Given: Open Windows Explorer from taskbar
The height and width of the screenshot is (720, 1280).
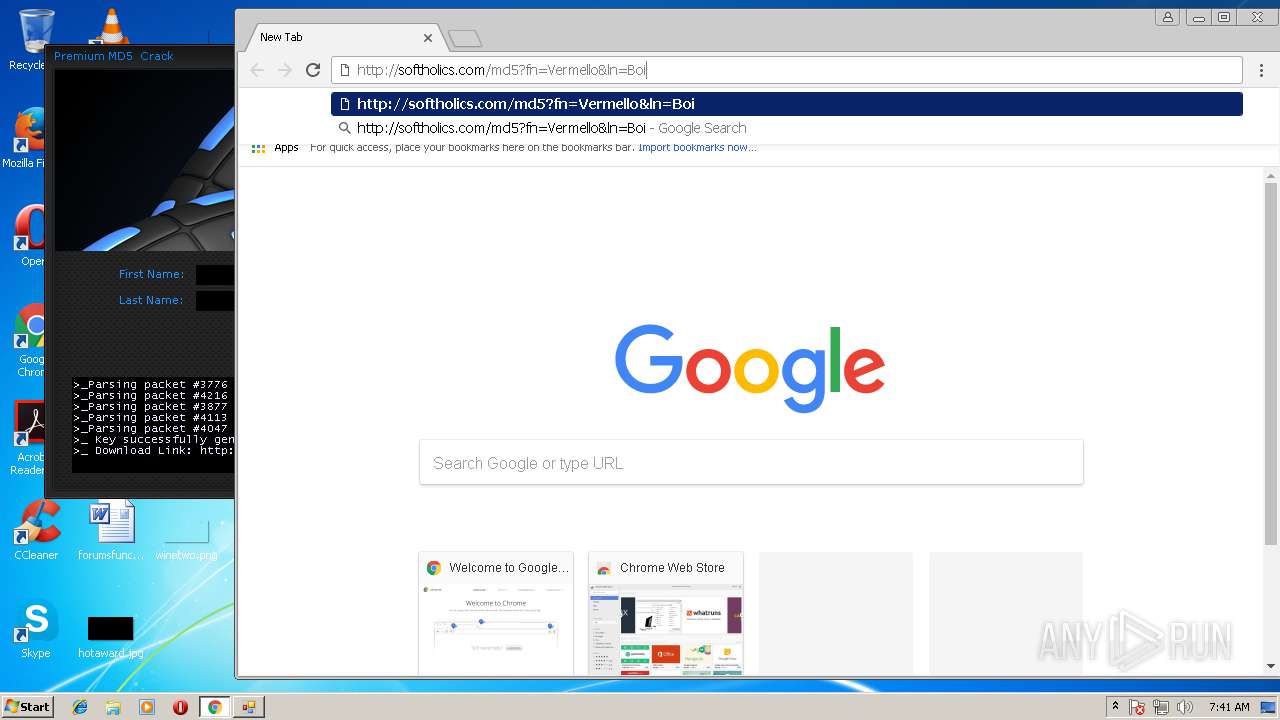Looking at the screenshot, I should 113,707.
